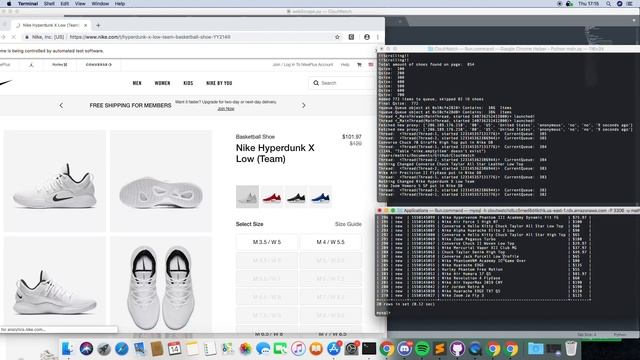640x360 pixels.
Task: Close the Nike Hyperdunk X Low tab
Action: [x=85, y=25]
